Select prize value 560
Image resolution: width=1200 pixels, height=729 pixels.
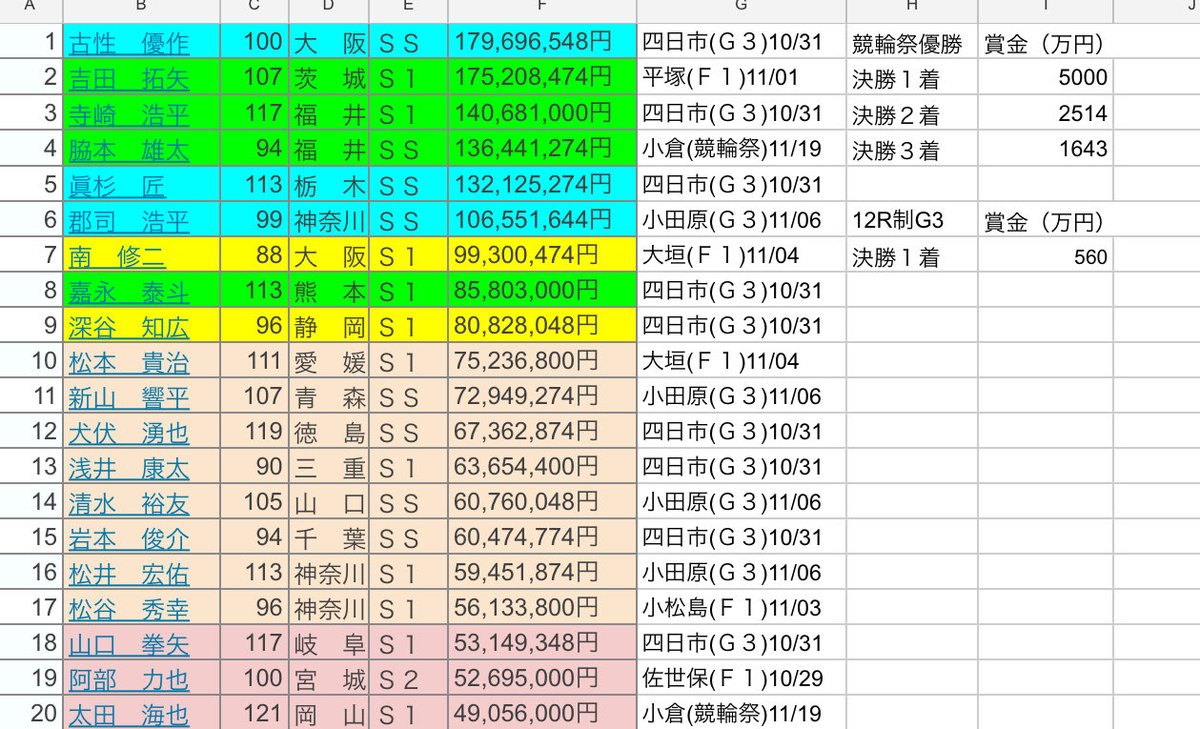(x=1045, y=256)
